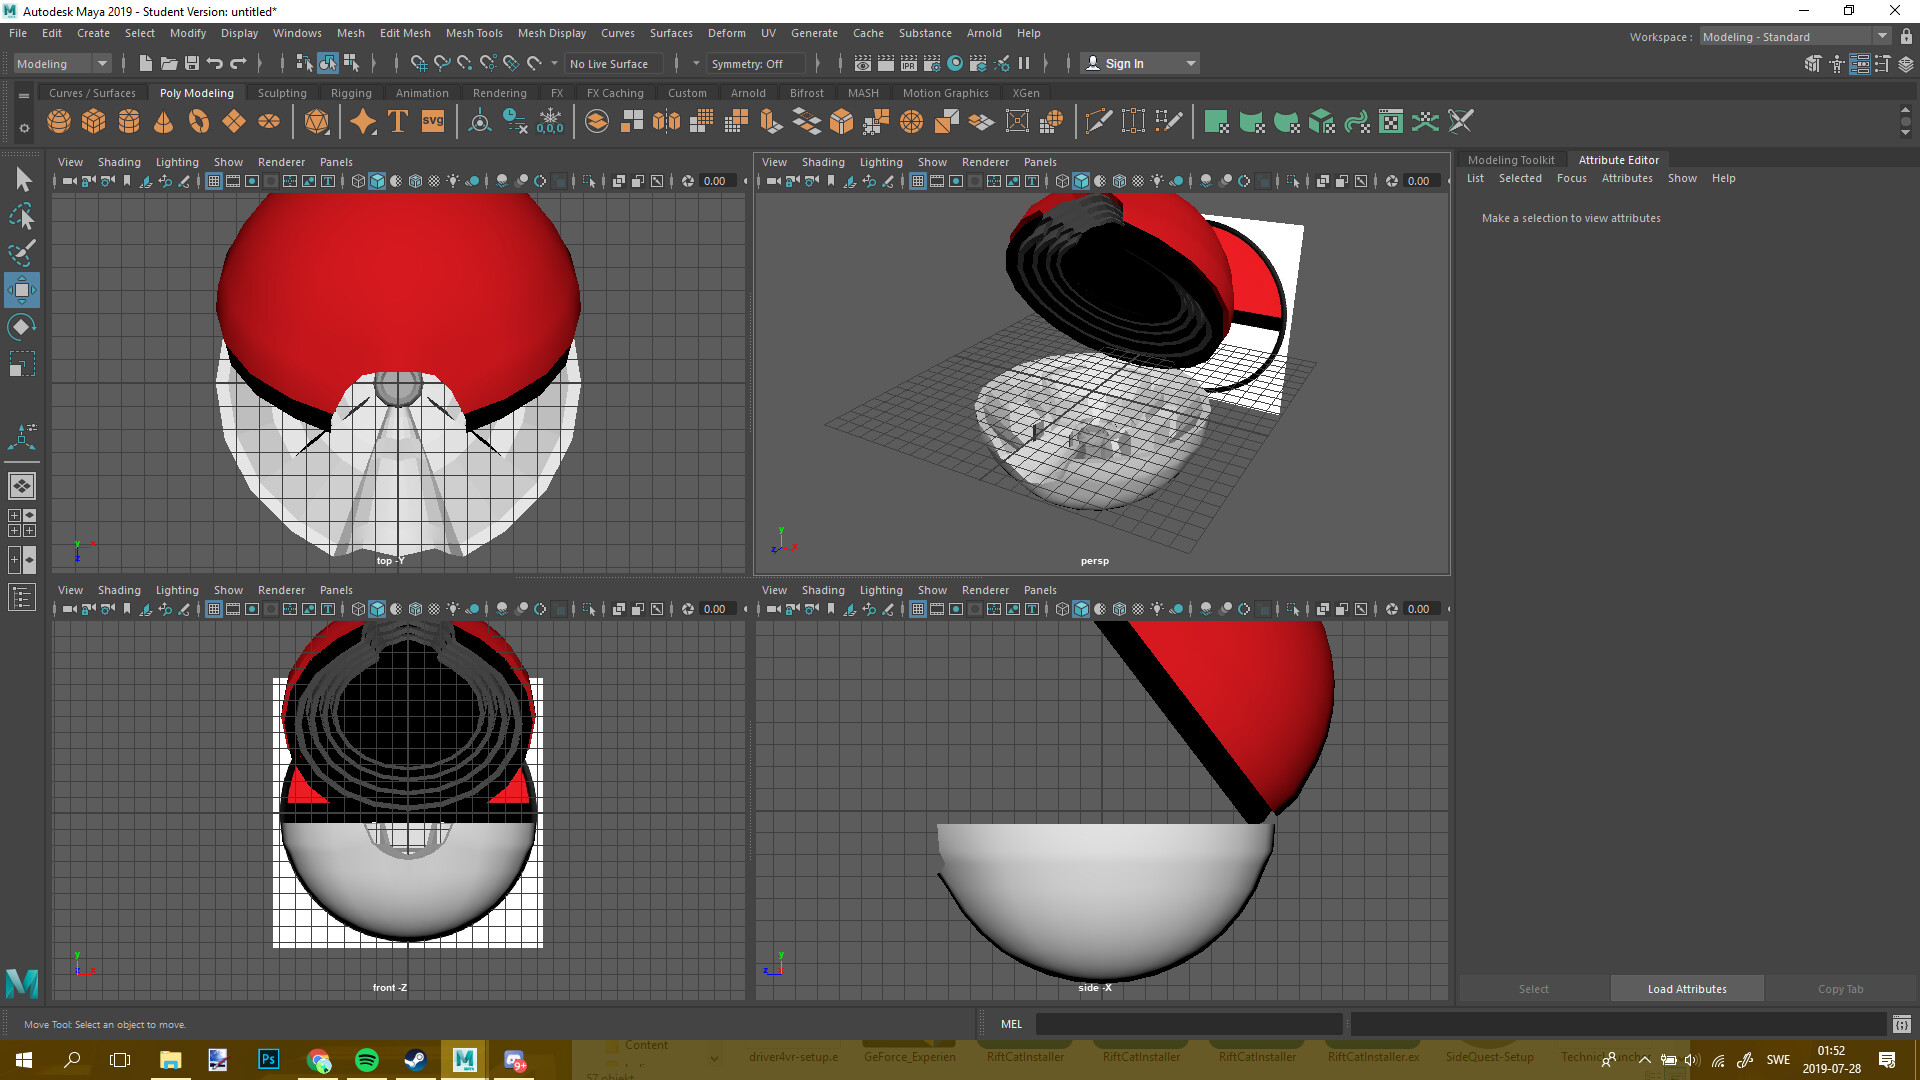Create a polygon cylinder from the shelf
Image resolution: width=1920 pixels, height=1080 pixels.
(129, 122)
